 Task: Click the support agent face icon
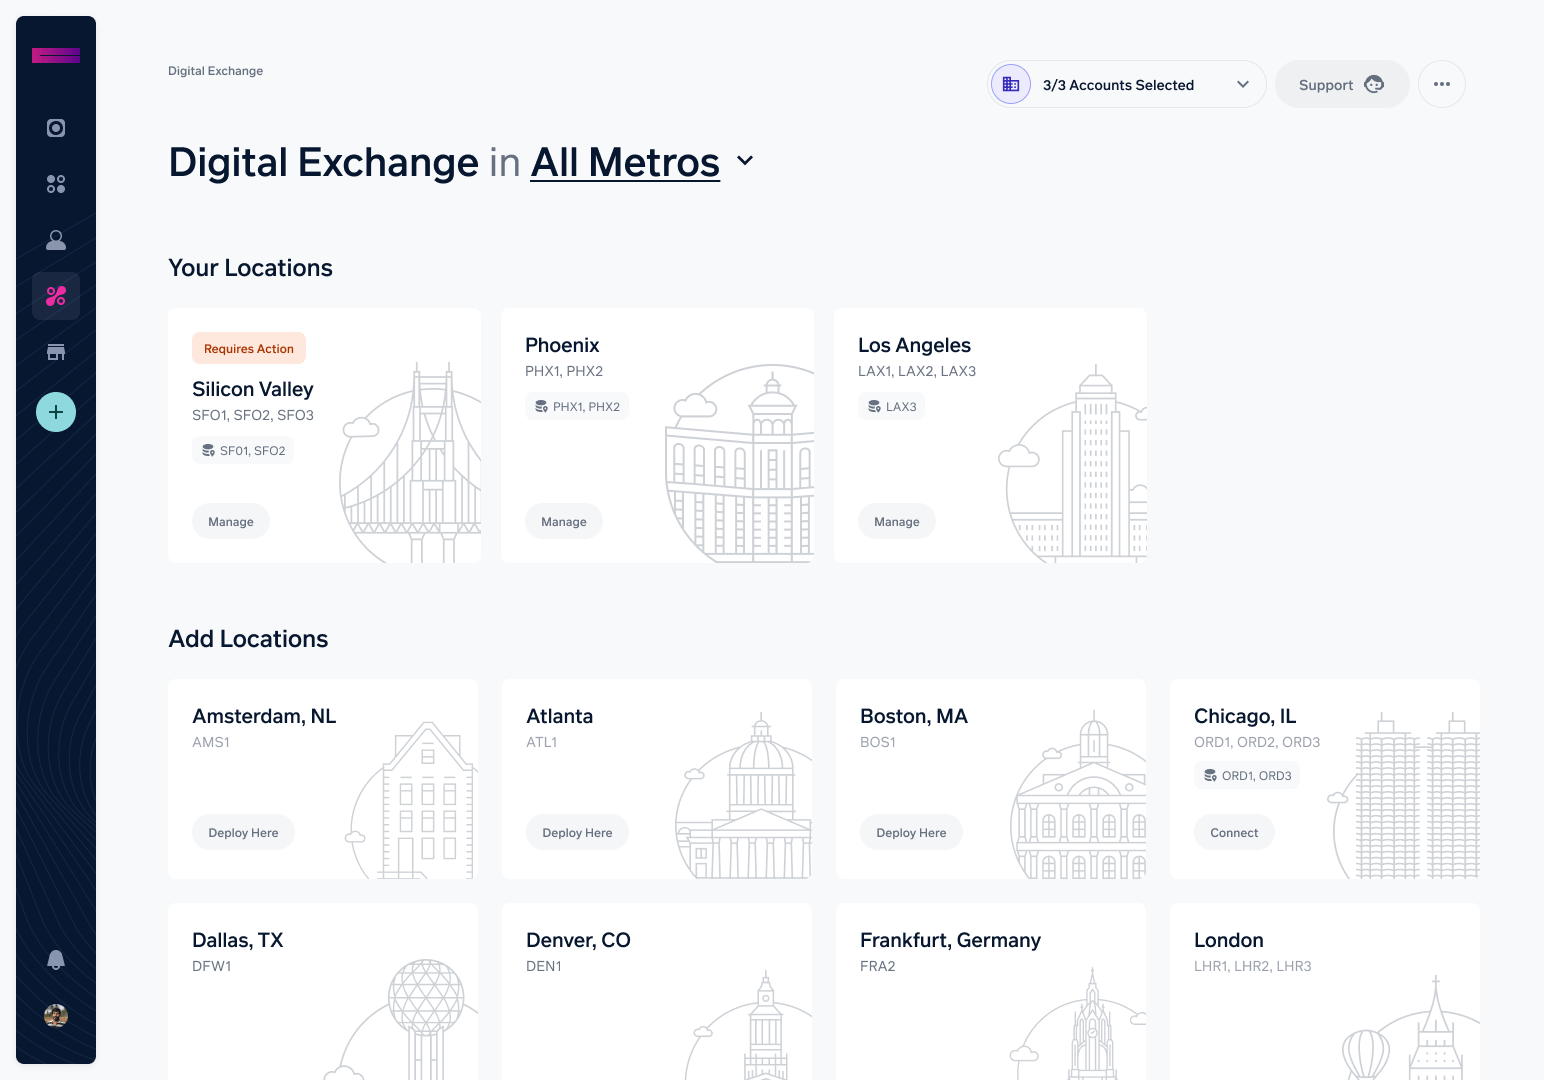coord(1374,84)
